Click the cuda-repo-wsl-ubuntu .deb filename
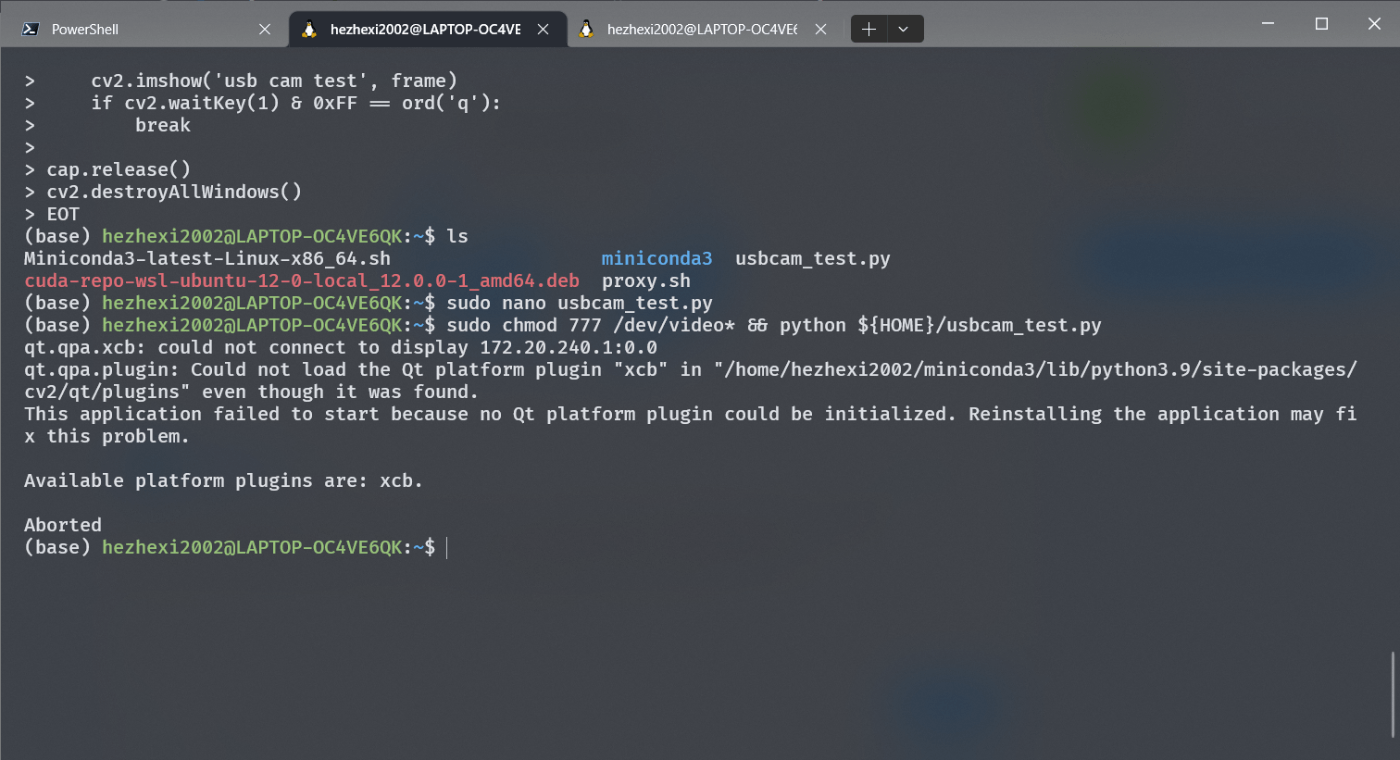The image size is (1400, 760). pos(302,281)
